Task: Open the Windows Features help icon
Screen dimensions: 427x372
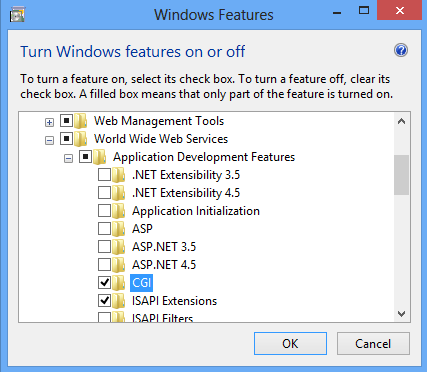Action: [401, 51]
